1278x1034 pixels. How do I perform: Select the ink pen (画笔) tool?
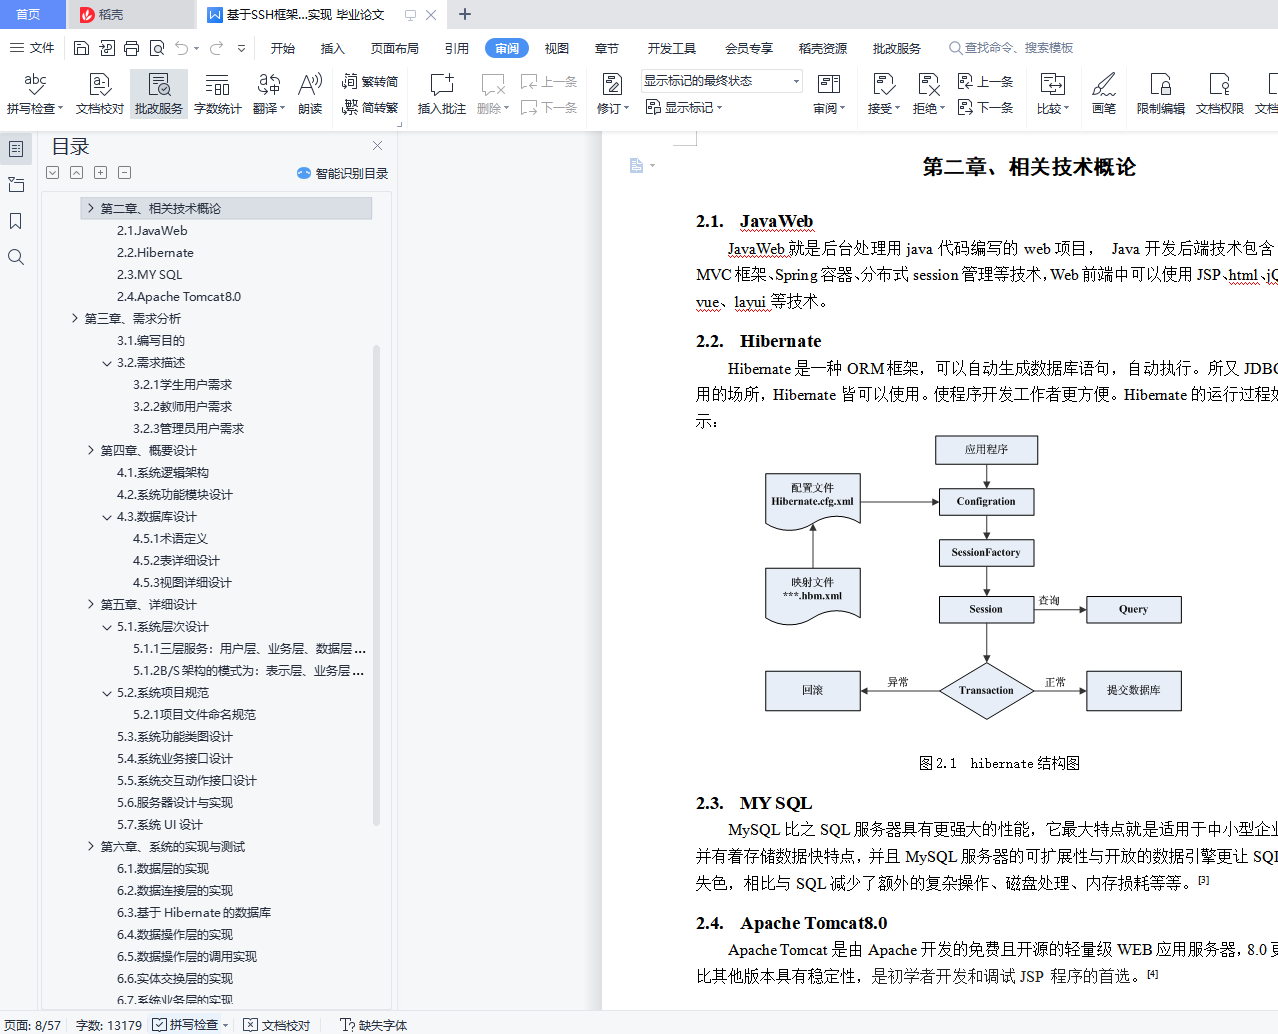tap(1103, 94)
